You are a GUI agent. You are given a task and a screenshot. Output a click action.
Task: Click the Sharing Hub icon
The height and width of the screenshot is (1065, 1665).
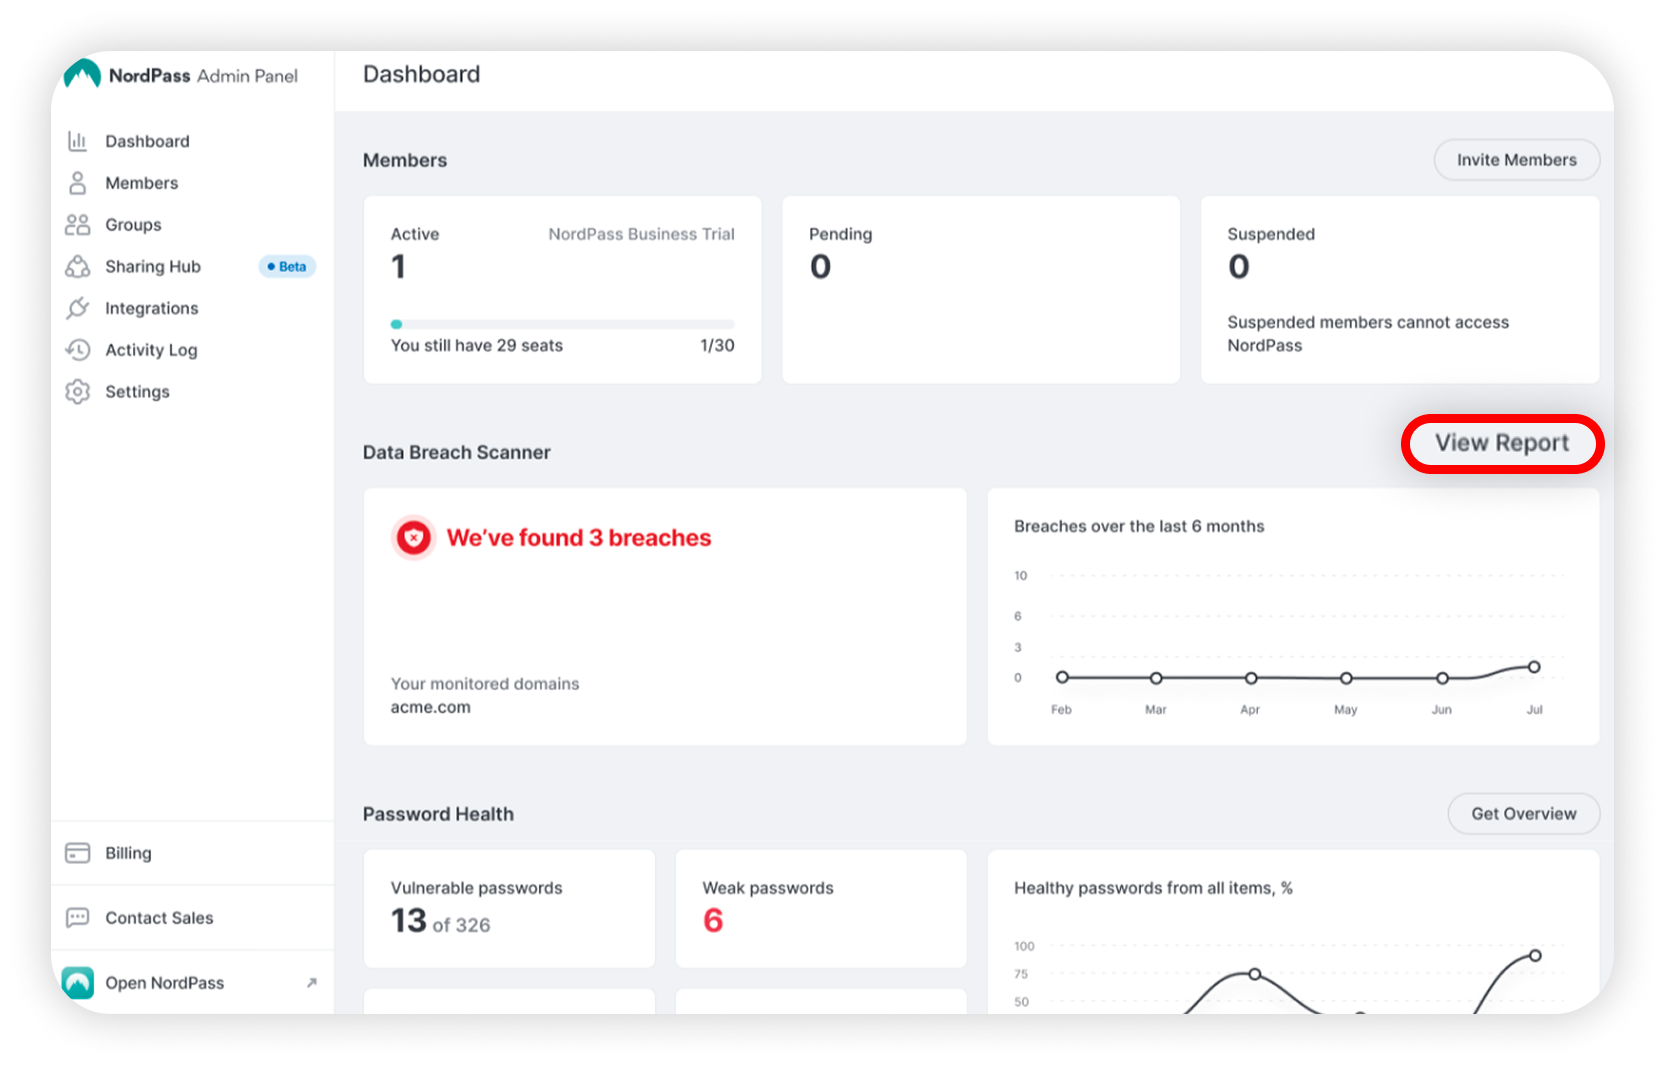[77, 267]
